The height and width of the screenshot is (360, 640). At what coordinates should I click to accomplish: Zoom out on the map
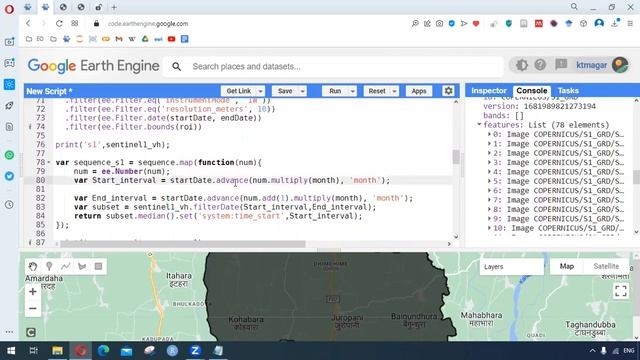[x=33, y=309]
